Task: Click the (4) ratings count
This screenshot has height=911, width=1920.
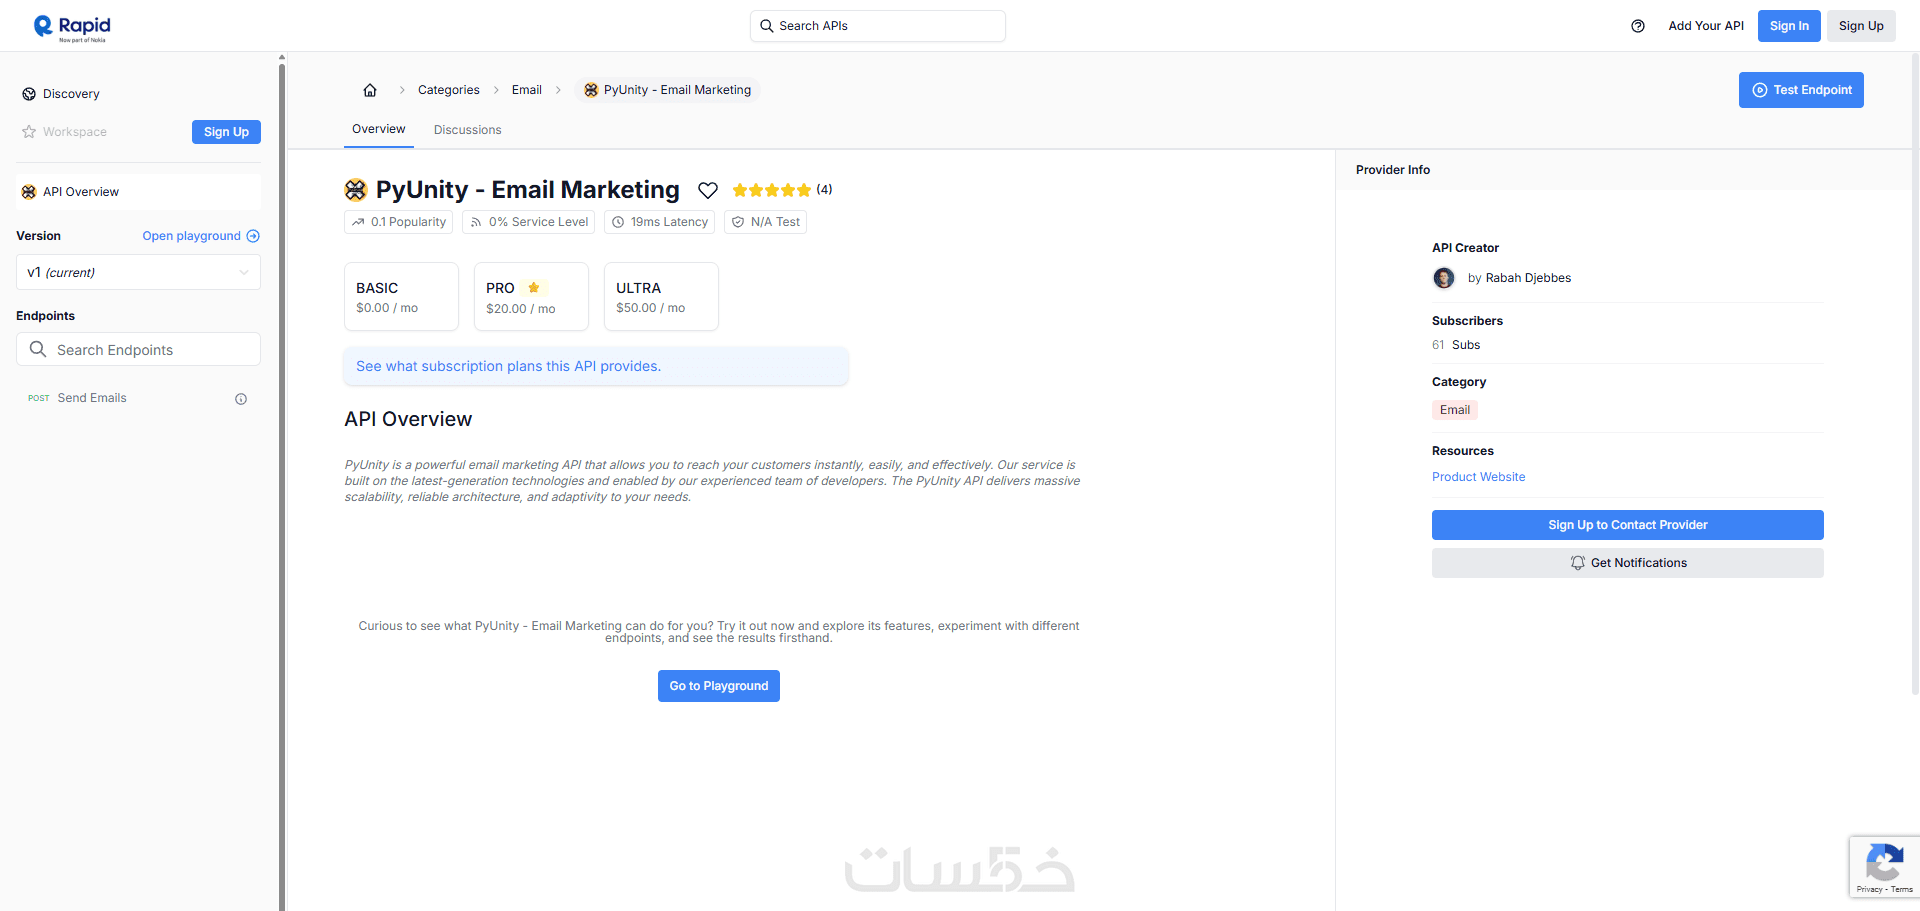Action: (824, 189)
